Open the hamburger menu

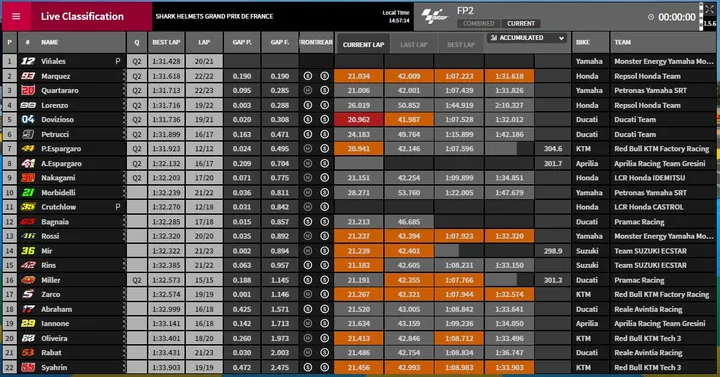pyautogui.click(x=16, y=17)
